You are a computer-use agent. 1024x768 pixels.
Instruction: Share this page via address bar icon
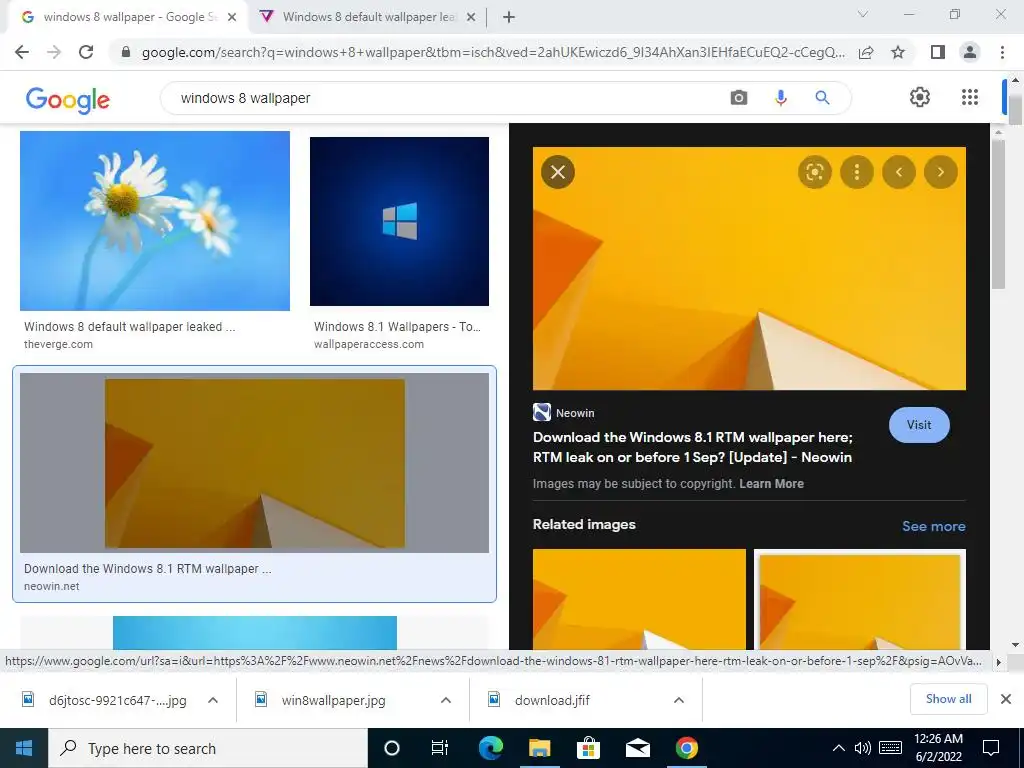[x=866, y=52]
